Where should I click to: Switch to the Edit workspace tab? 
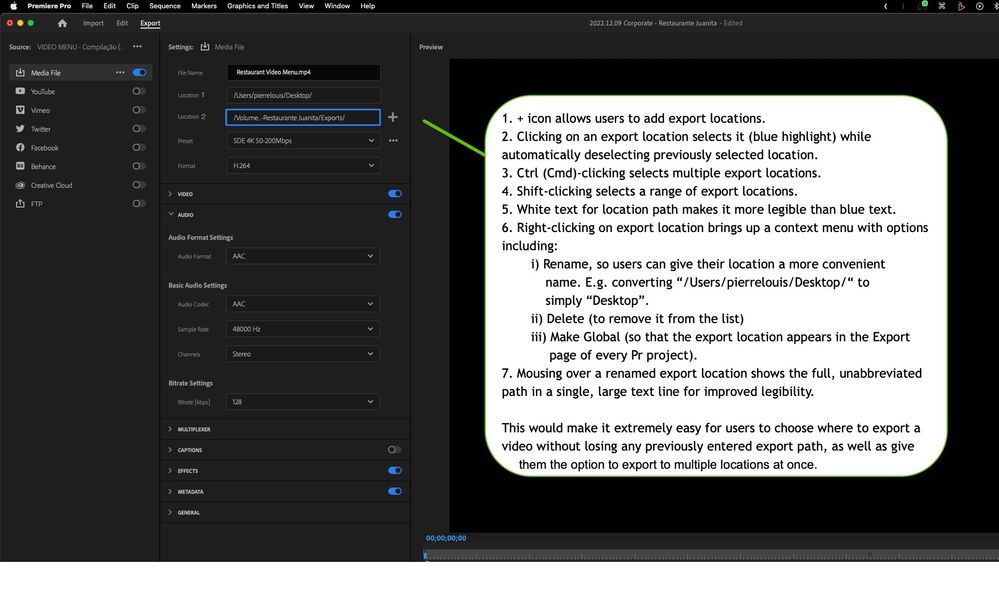pyautogui.click(x=122, y=23)
